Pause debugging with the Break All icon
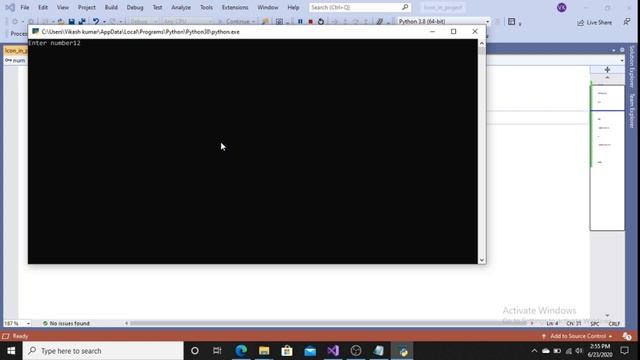 coord(300,21)
